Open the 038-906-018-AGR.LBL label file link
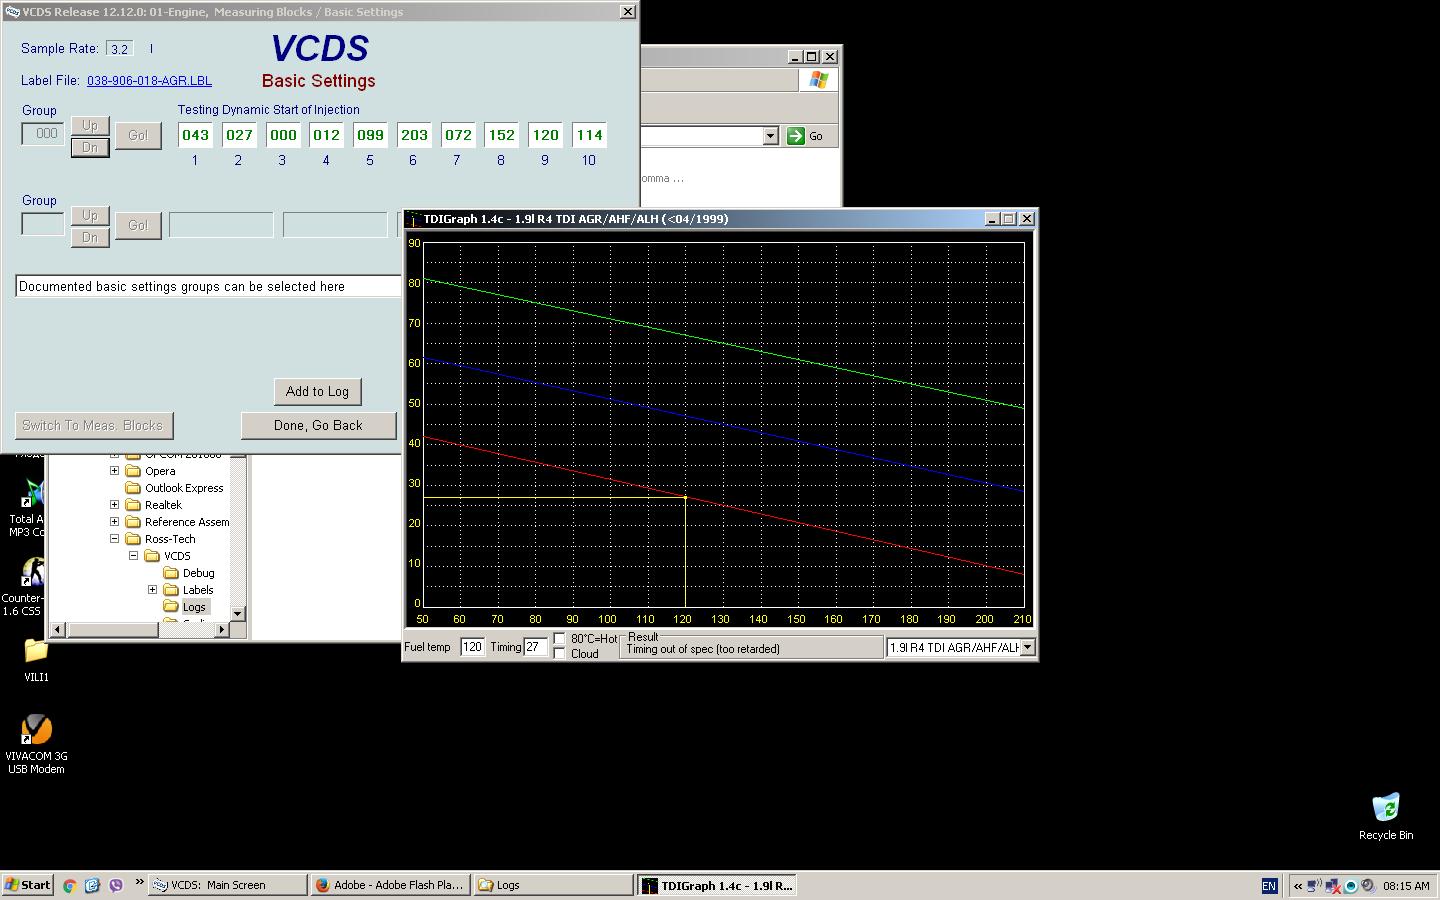This screenshot has width=1440, height=900. (x=149, y=81)
